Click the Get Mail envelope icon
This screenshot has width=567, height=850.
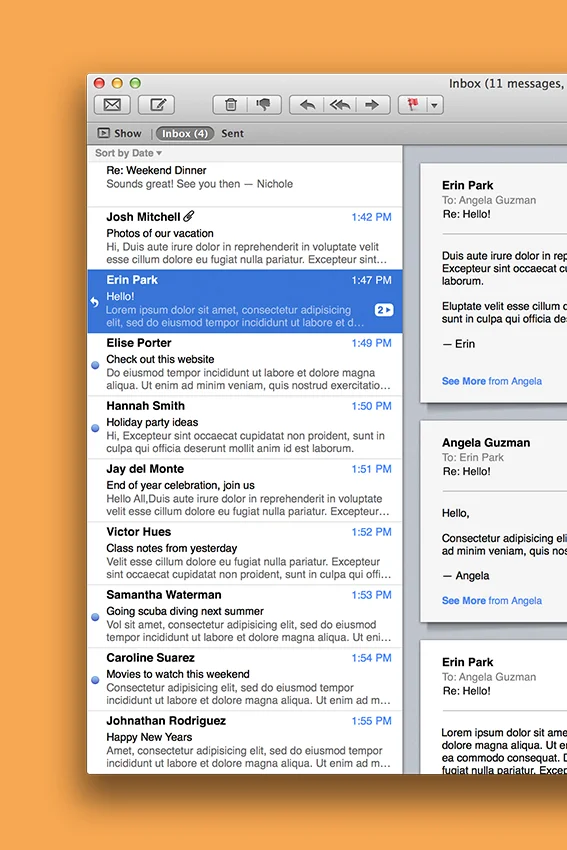(x=112, y=105)
